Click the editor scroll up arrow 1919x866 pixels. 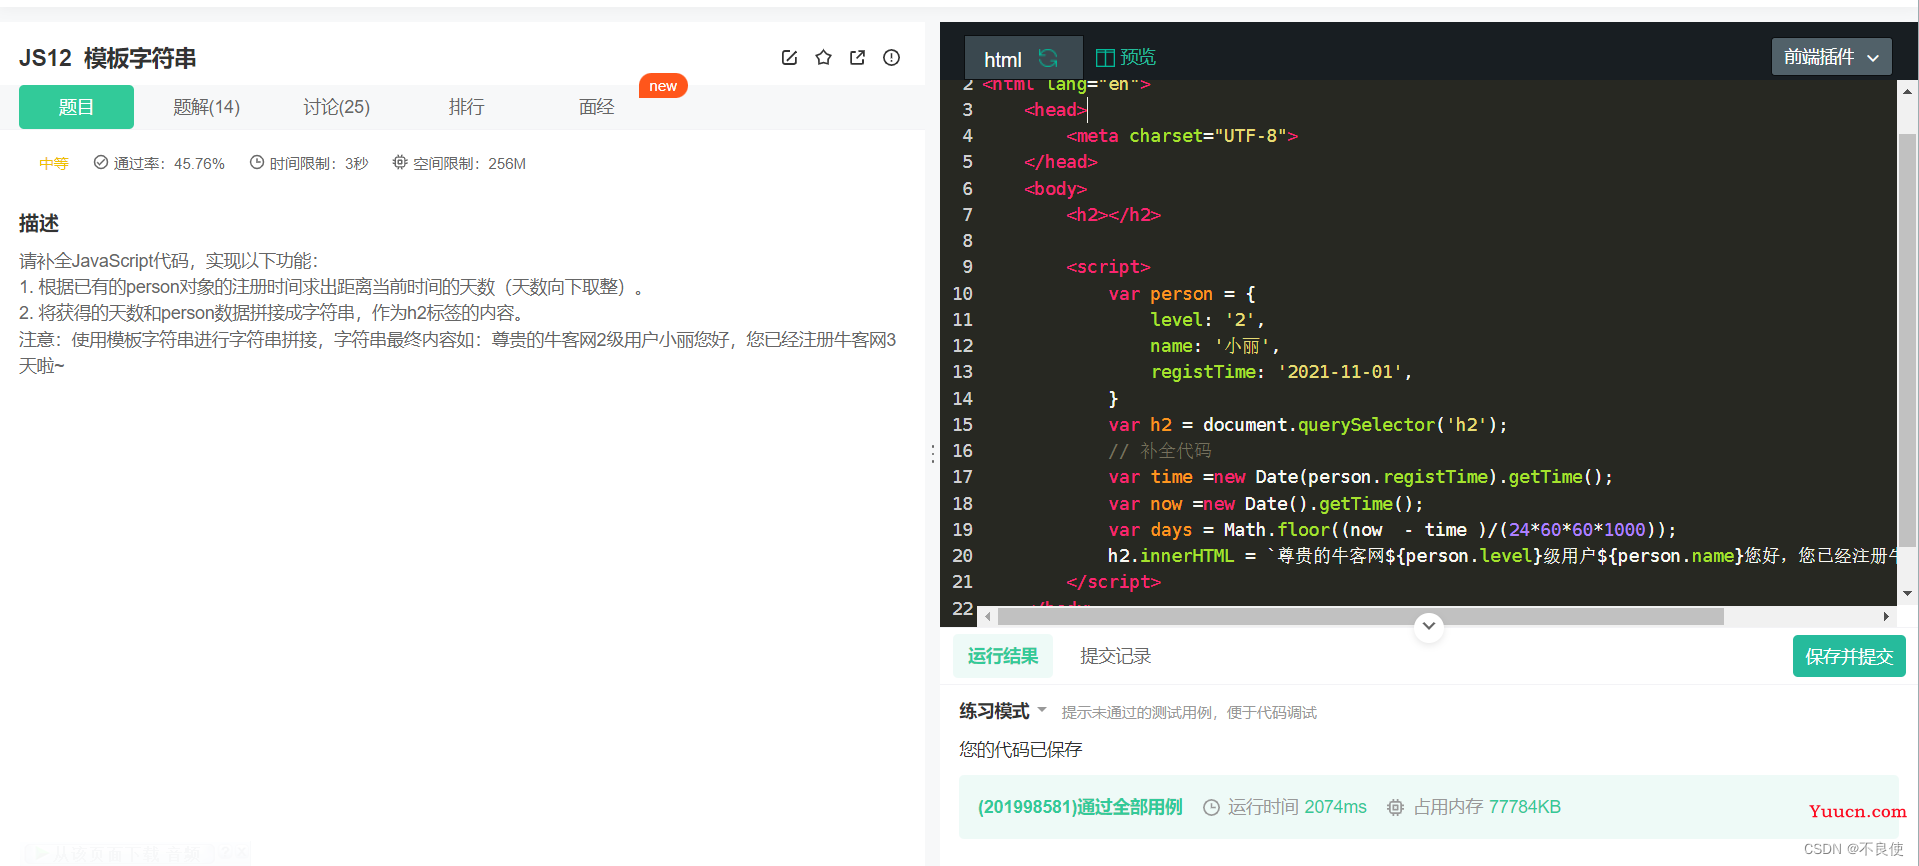tap(1907, 91)
